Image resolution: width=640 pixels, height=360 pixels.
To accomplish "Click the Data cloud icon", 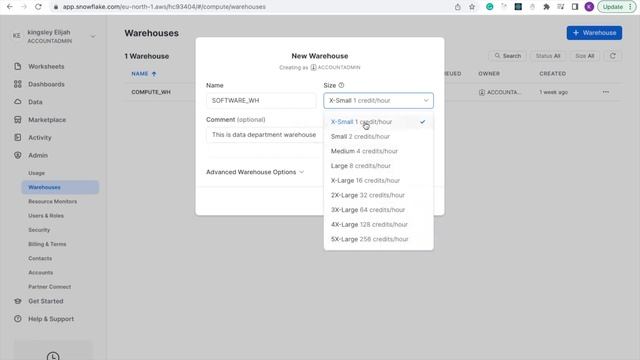I will pyautogui.click(x=18, y=102).
